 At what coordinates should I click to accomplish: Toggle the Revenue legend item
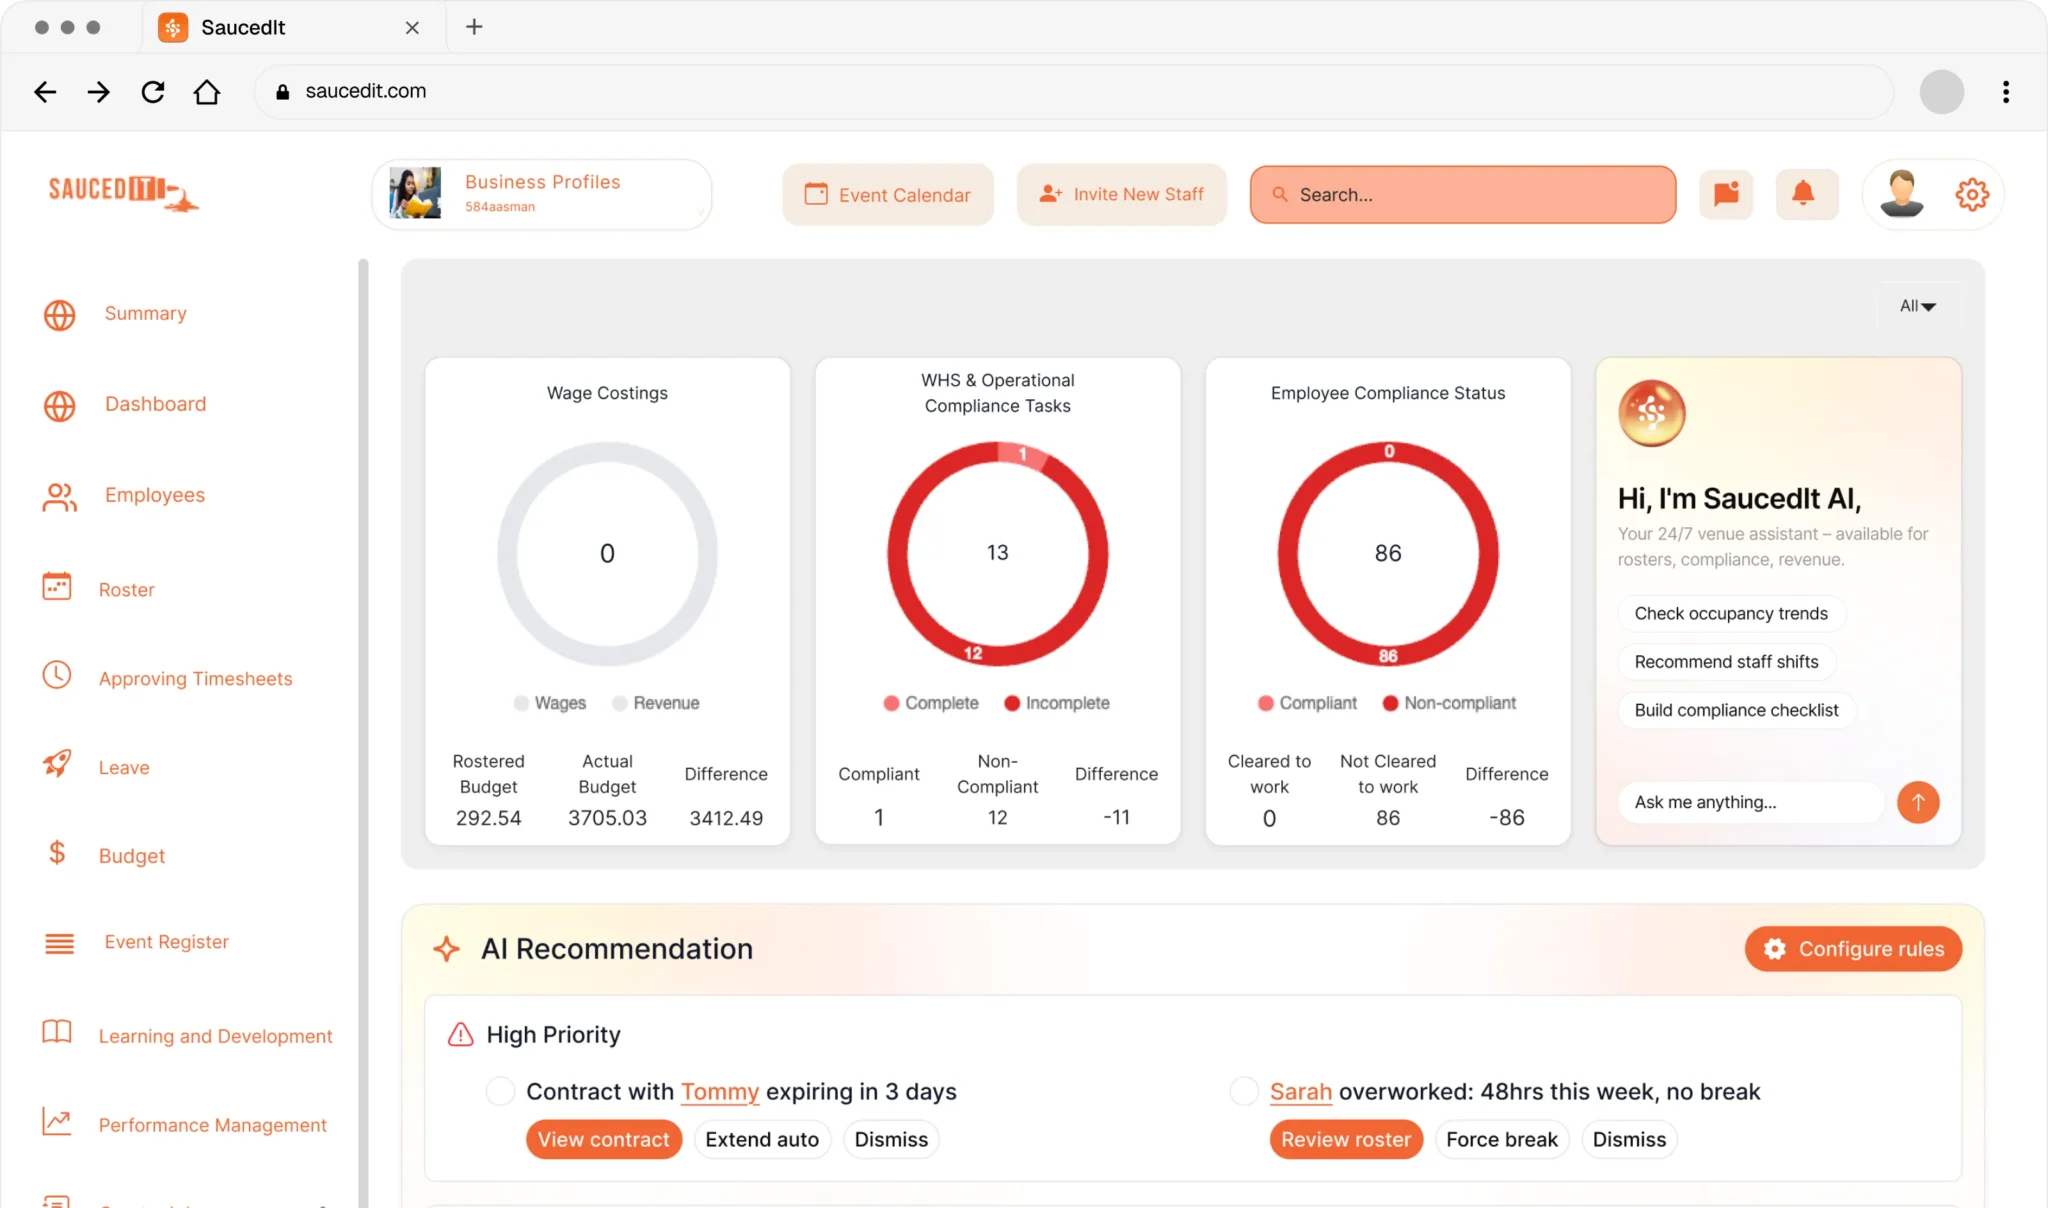(x=655, y=703)
